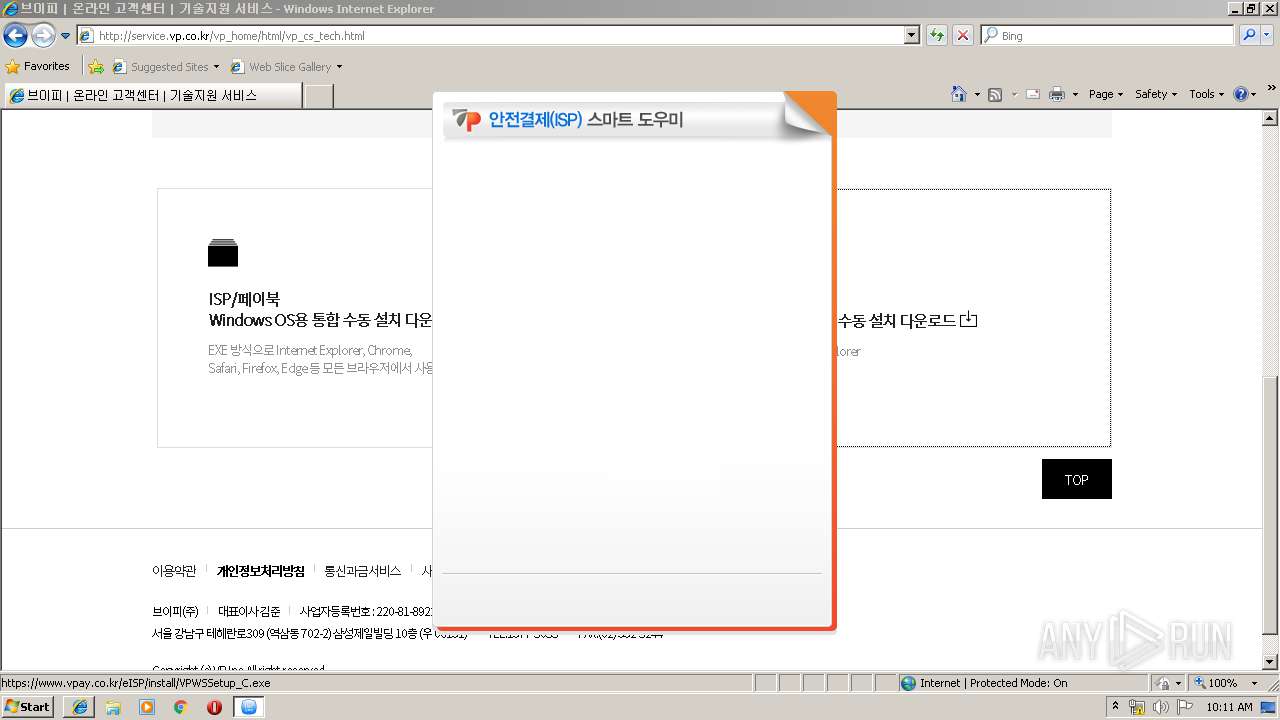
Task: Click the Read Mail envelope icon
Action: [1033, 94]
